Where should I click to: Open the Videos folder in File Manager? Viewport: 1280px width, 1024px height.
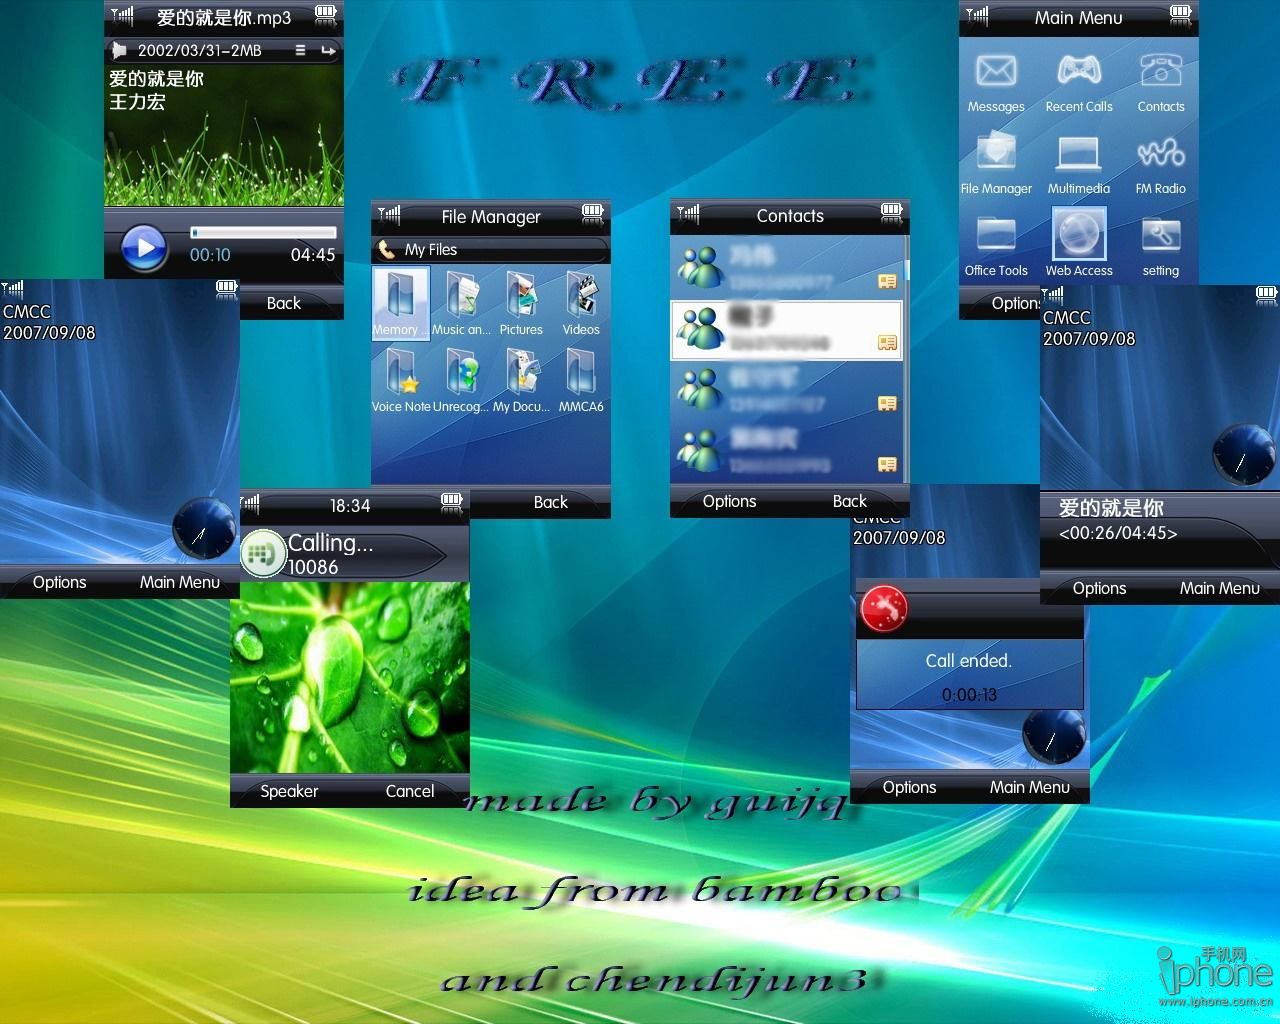[x=581, y=303]
